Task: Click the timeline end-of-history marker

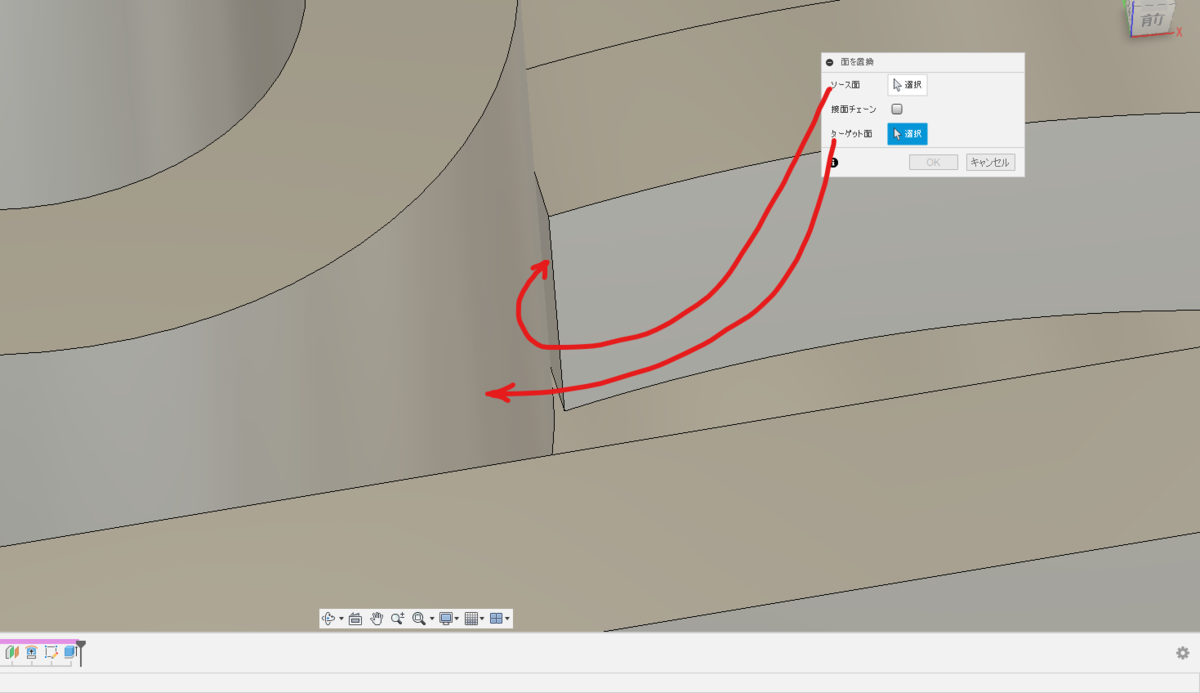Action: click(x=81, y=654)
